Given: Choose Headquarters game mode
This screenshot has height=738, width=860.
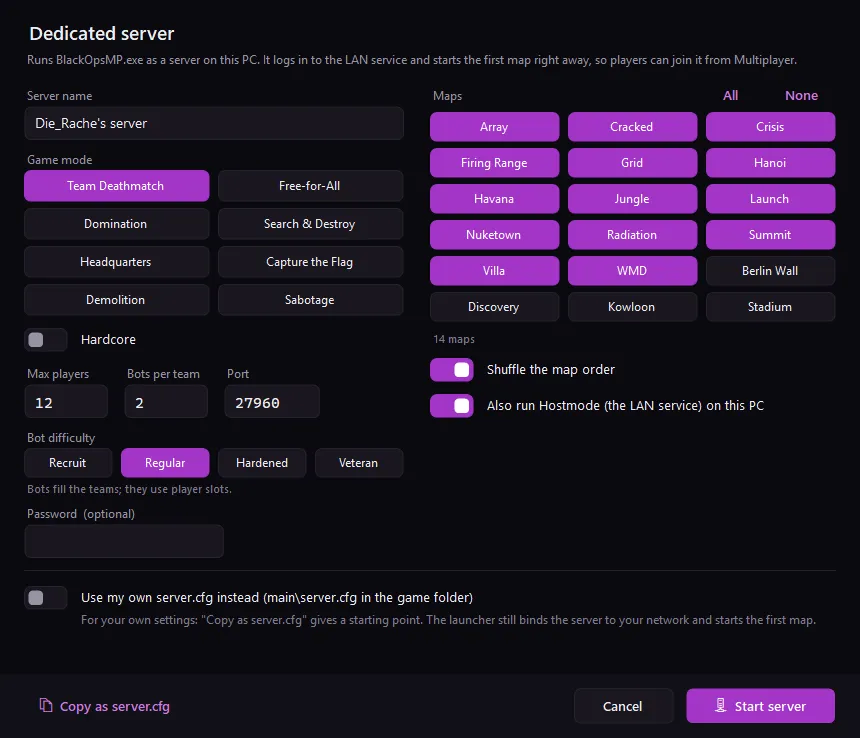Looking at the screenshot, I should (116, 262).
